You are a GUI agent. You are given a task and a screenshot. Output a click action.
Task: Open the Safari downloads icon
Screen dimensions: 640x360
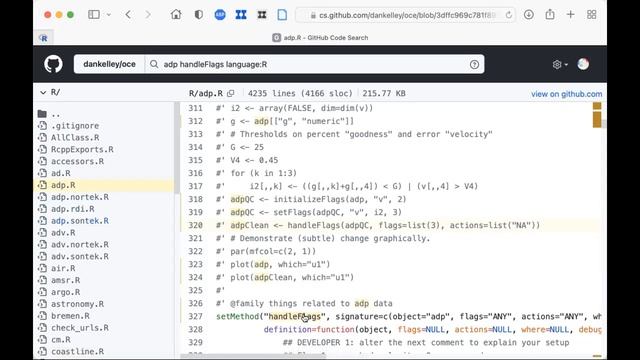529,15
